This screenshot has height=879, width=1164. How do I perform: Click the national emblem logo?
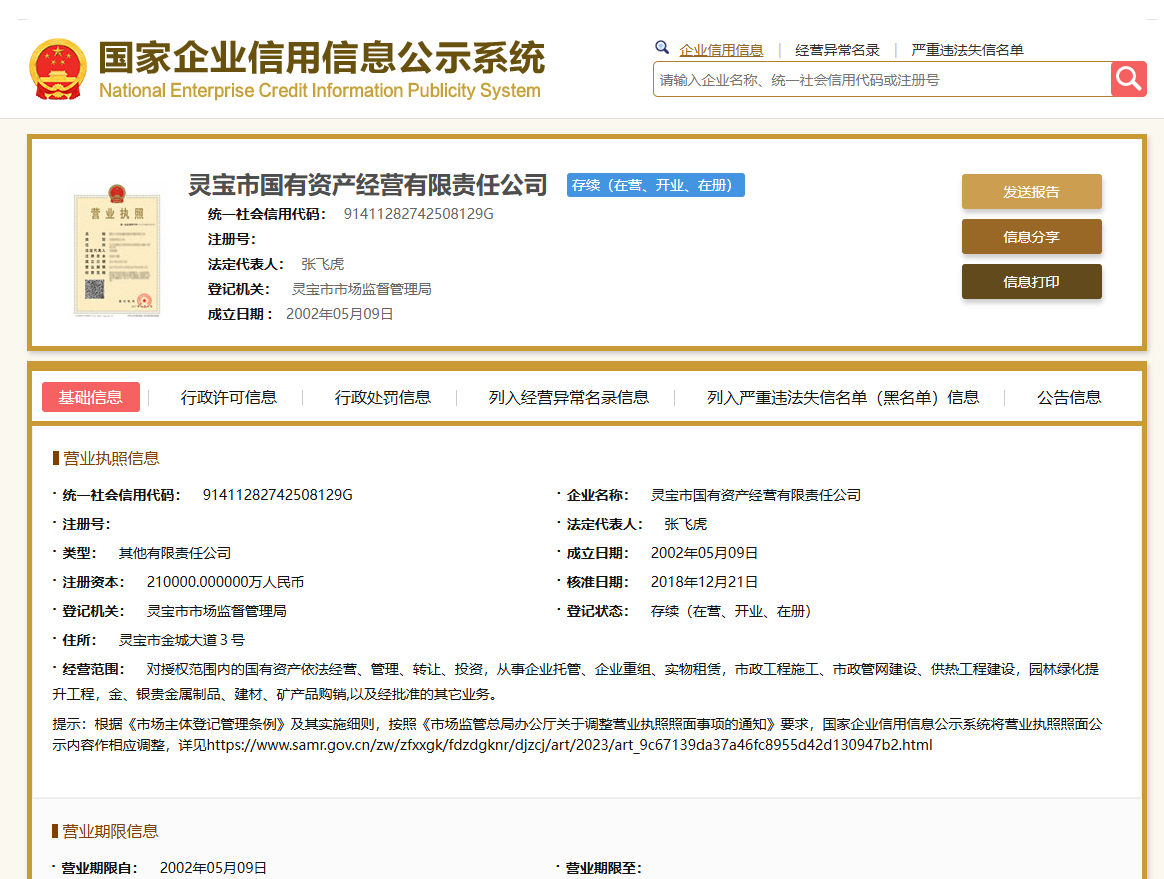pyautogui.click(x=58, y=69)
